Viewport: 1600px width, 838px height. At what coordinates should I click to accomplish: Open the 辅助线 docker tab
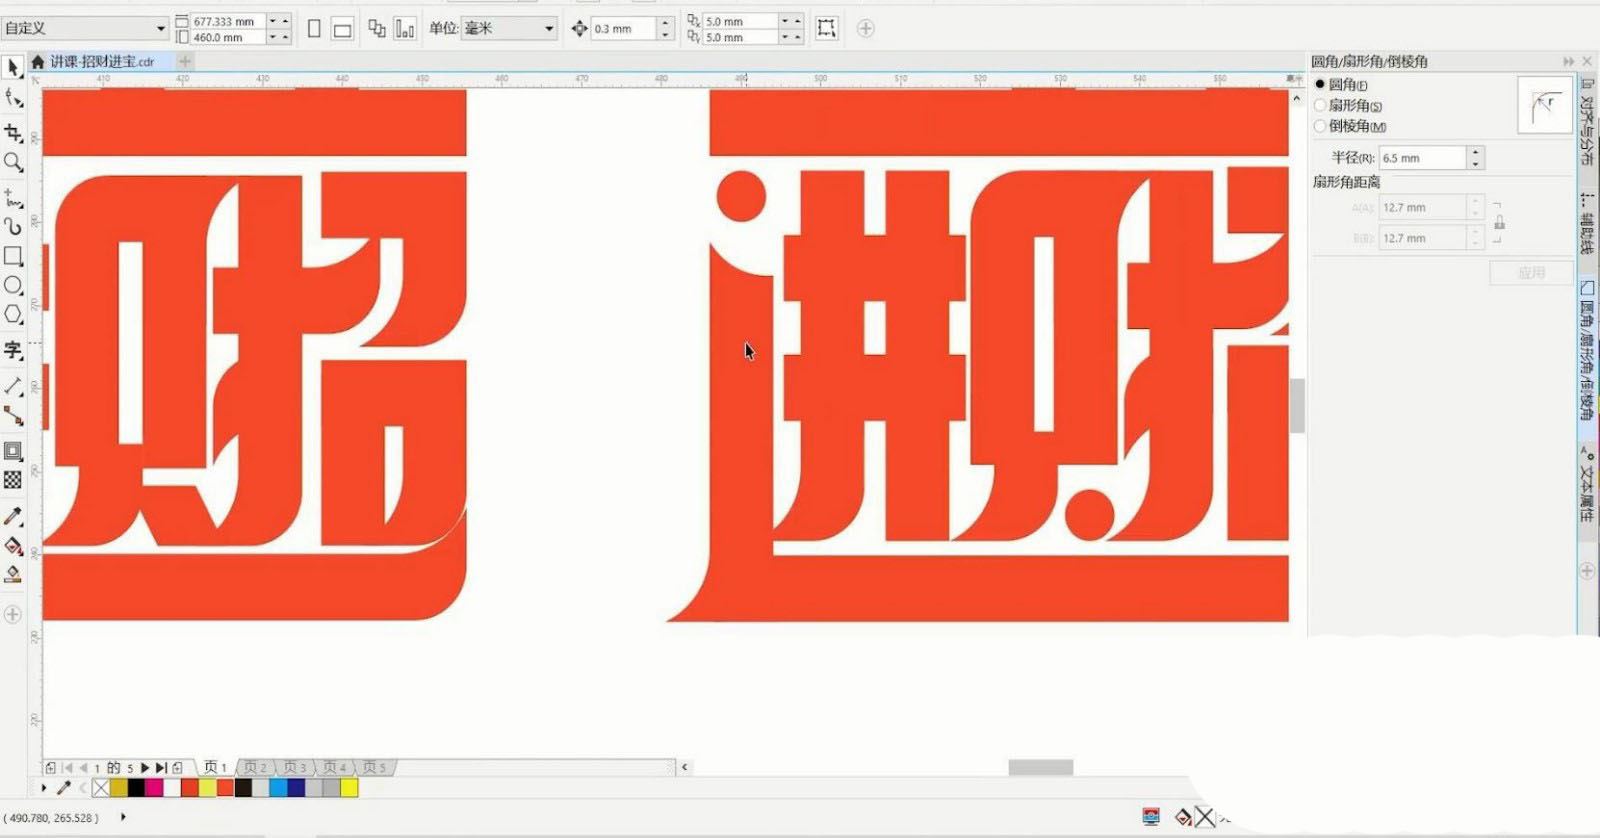(x=1587, y=224)
